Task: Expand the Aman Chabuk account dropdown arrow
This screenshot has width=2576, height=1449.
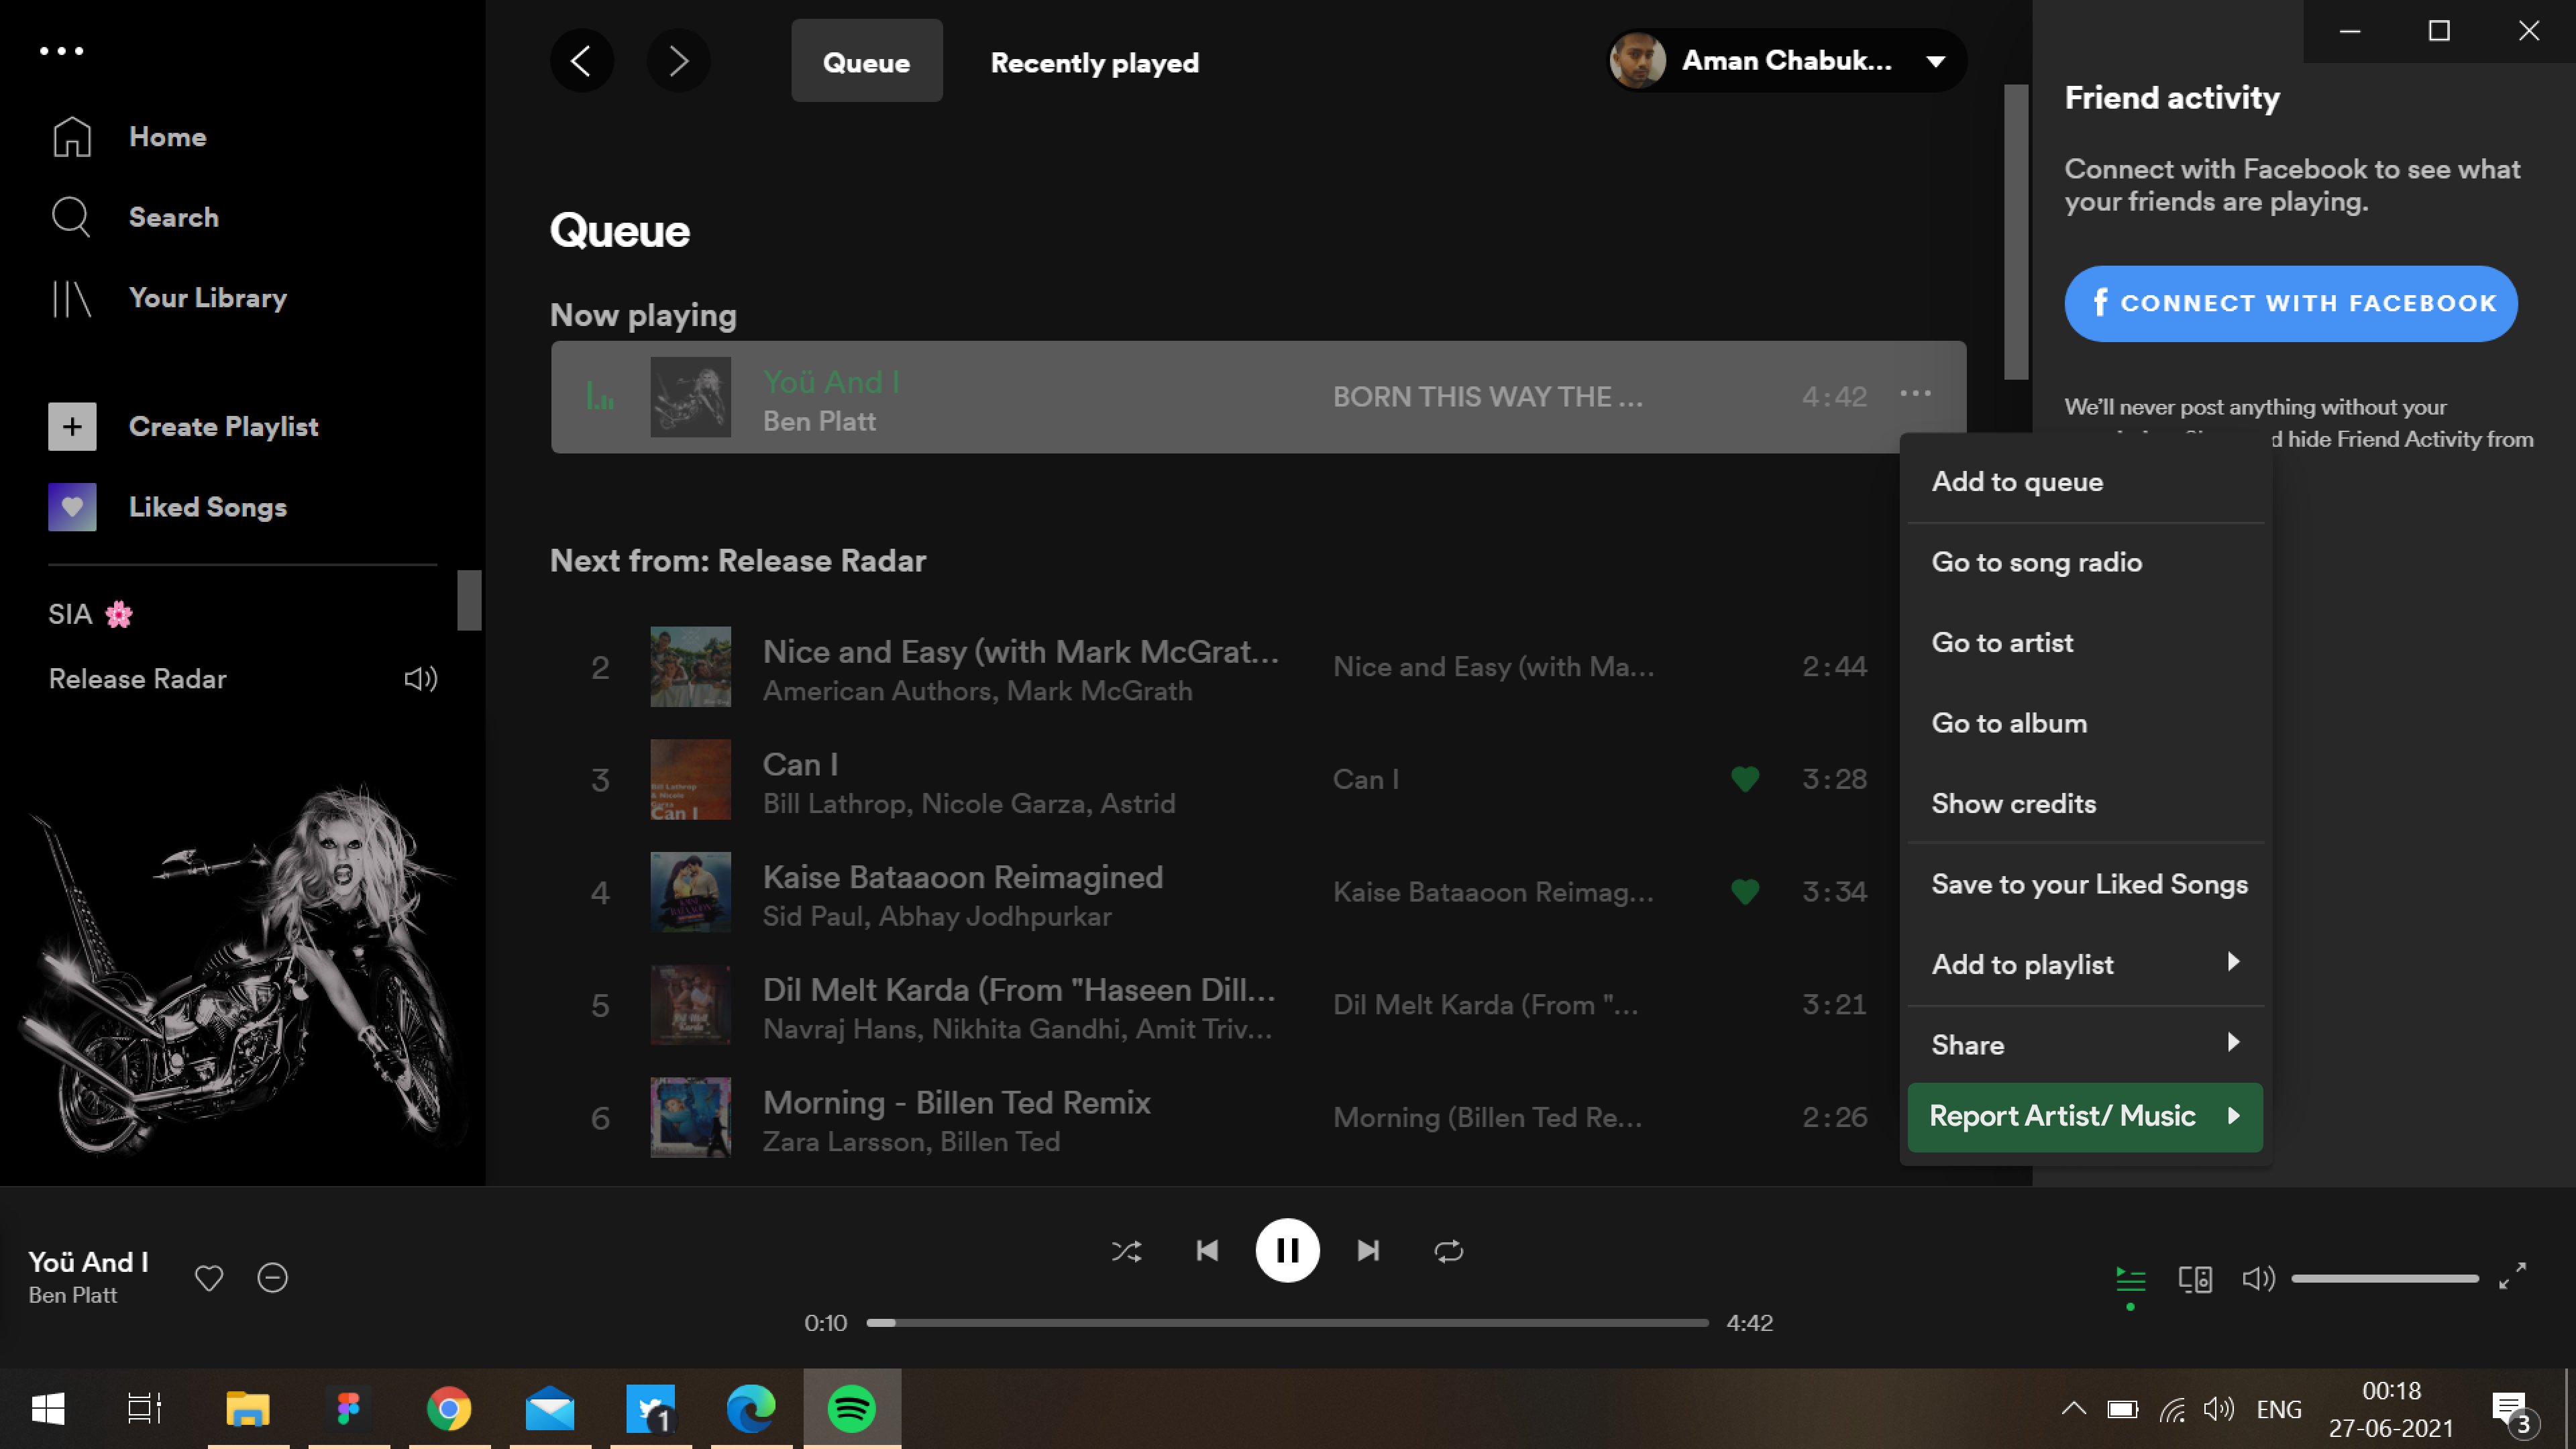Action: click(x=1936, y=61)
